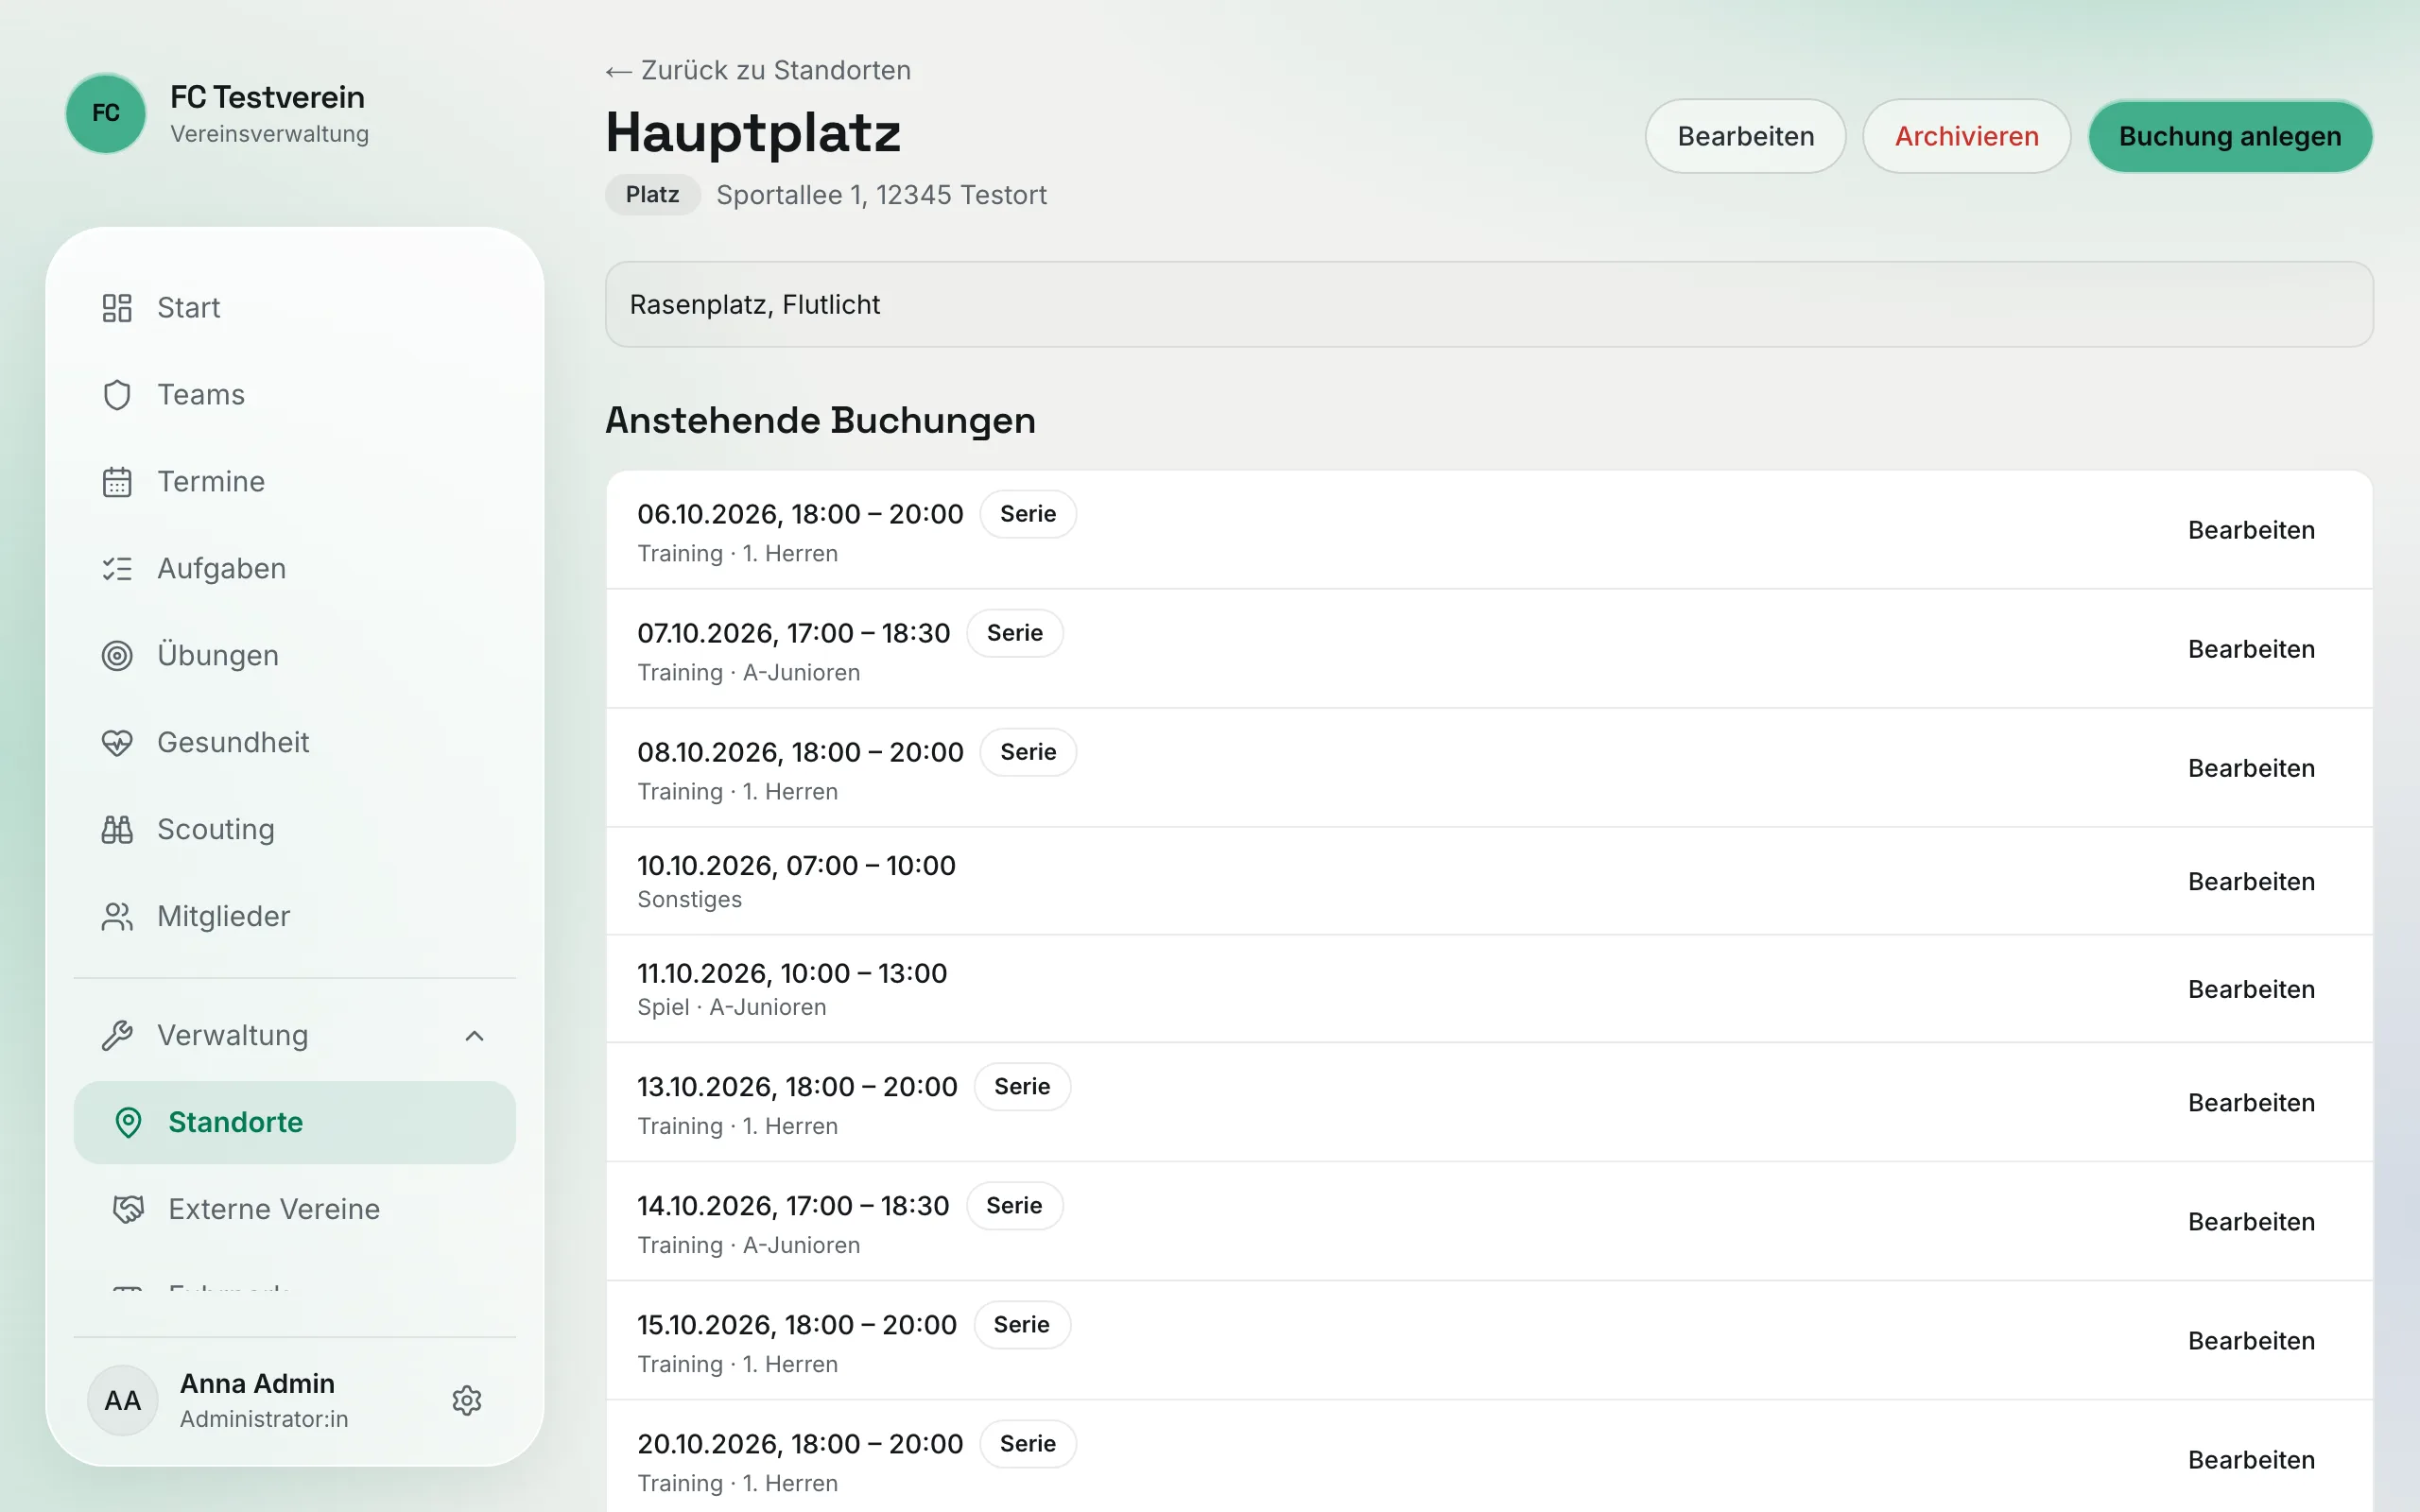Click the Anna Admin user name
2420x1512 pixels.
(x=257, y=1384)
